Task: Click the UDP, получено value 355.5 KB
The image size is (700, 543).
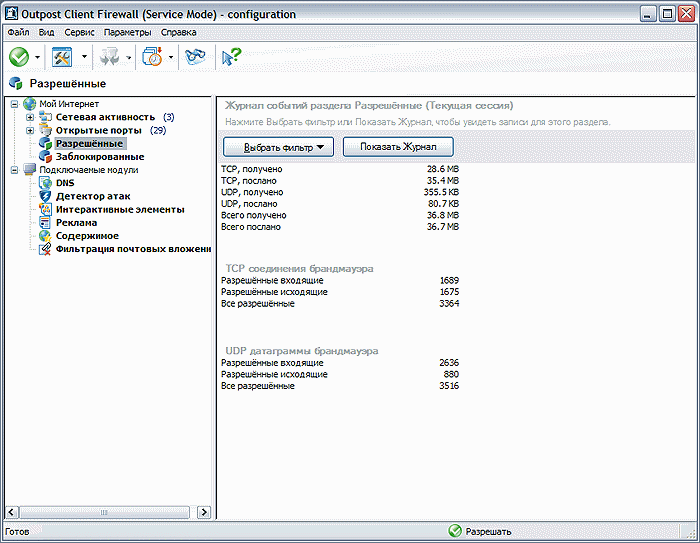Action: click(x=441, y=192)
